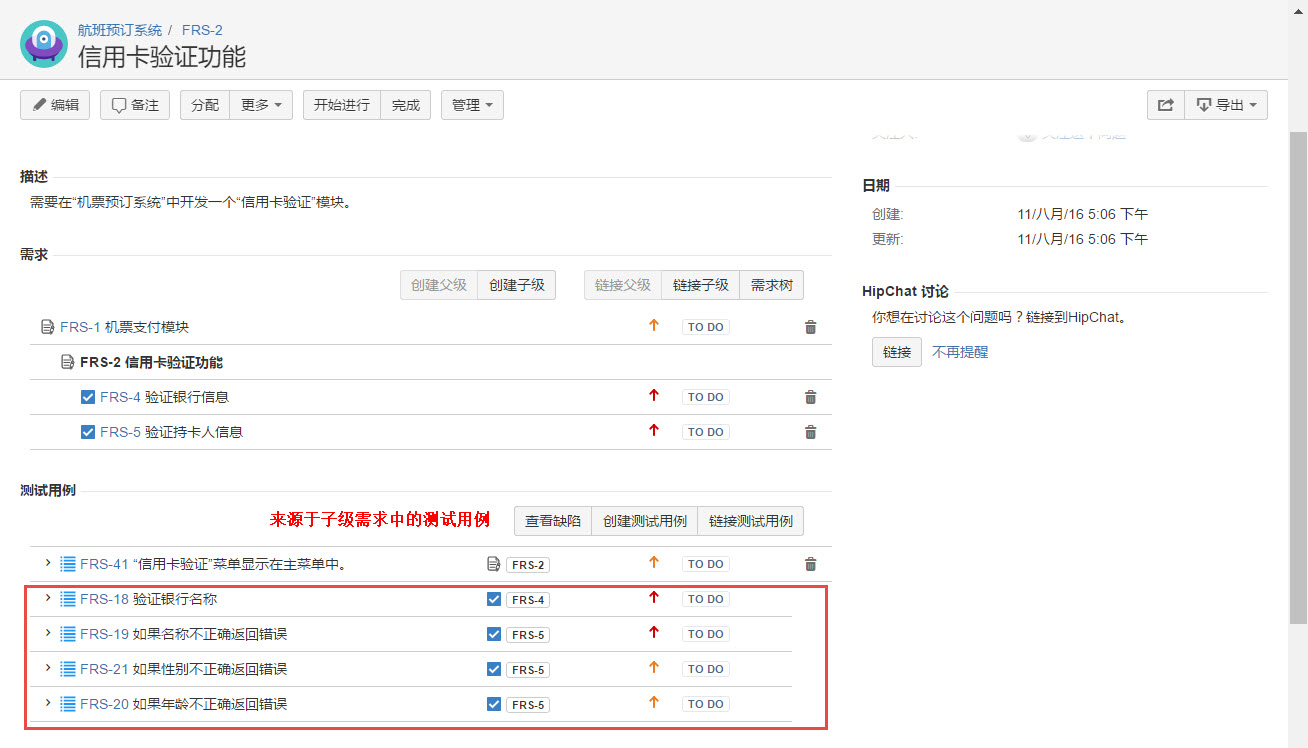Click the checkbox icon in FRS-20 row
The height and width of the screenshot is (748, 1308).
click(493, 704)
